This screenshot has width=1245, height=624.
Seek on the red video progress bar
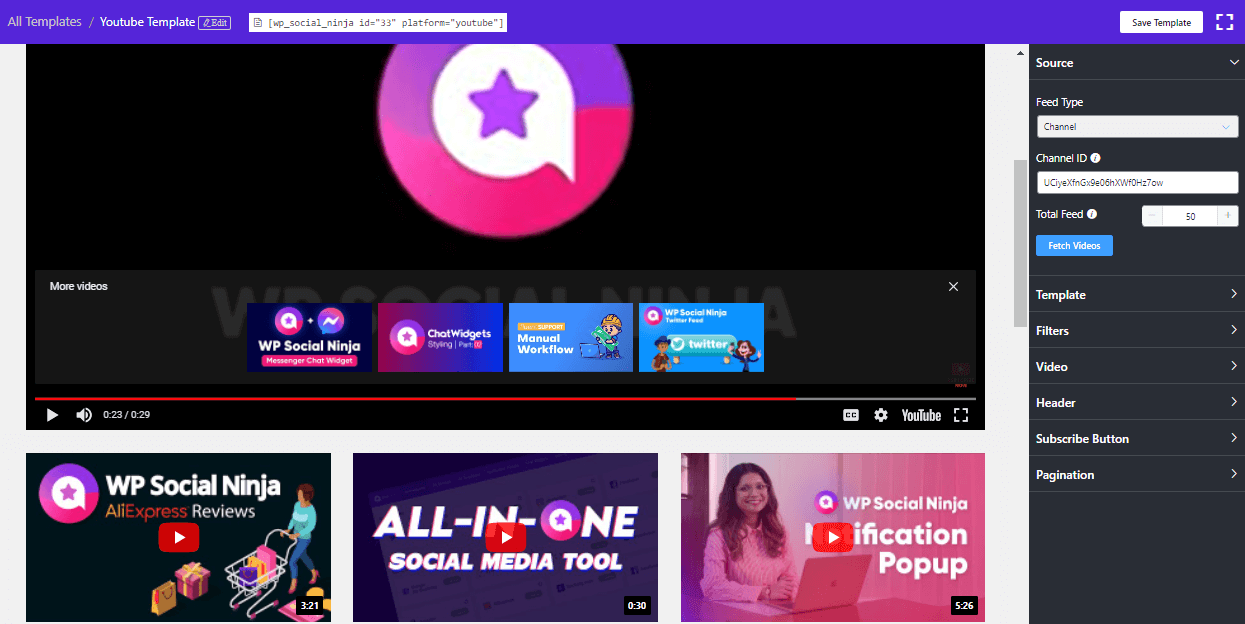point(505,398)
